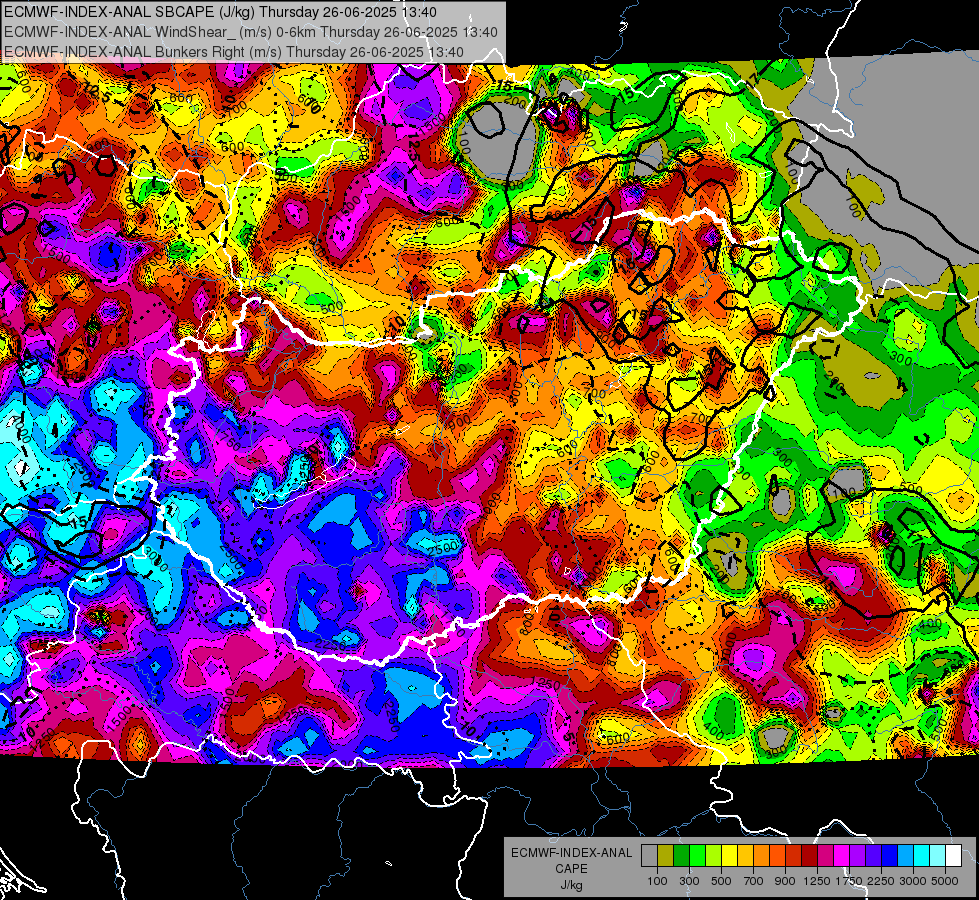Viewport: 979px width, 900px height.
Task: Click the pure yellow legend swatch
Action: 729,855
